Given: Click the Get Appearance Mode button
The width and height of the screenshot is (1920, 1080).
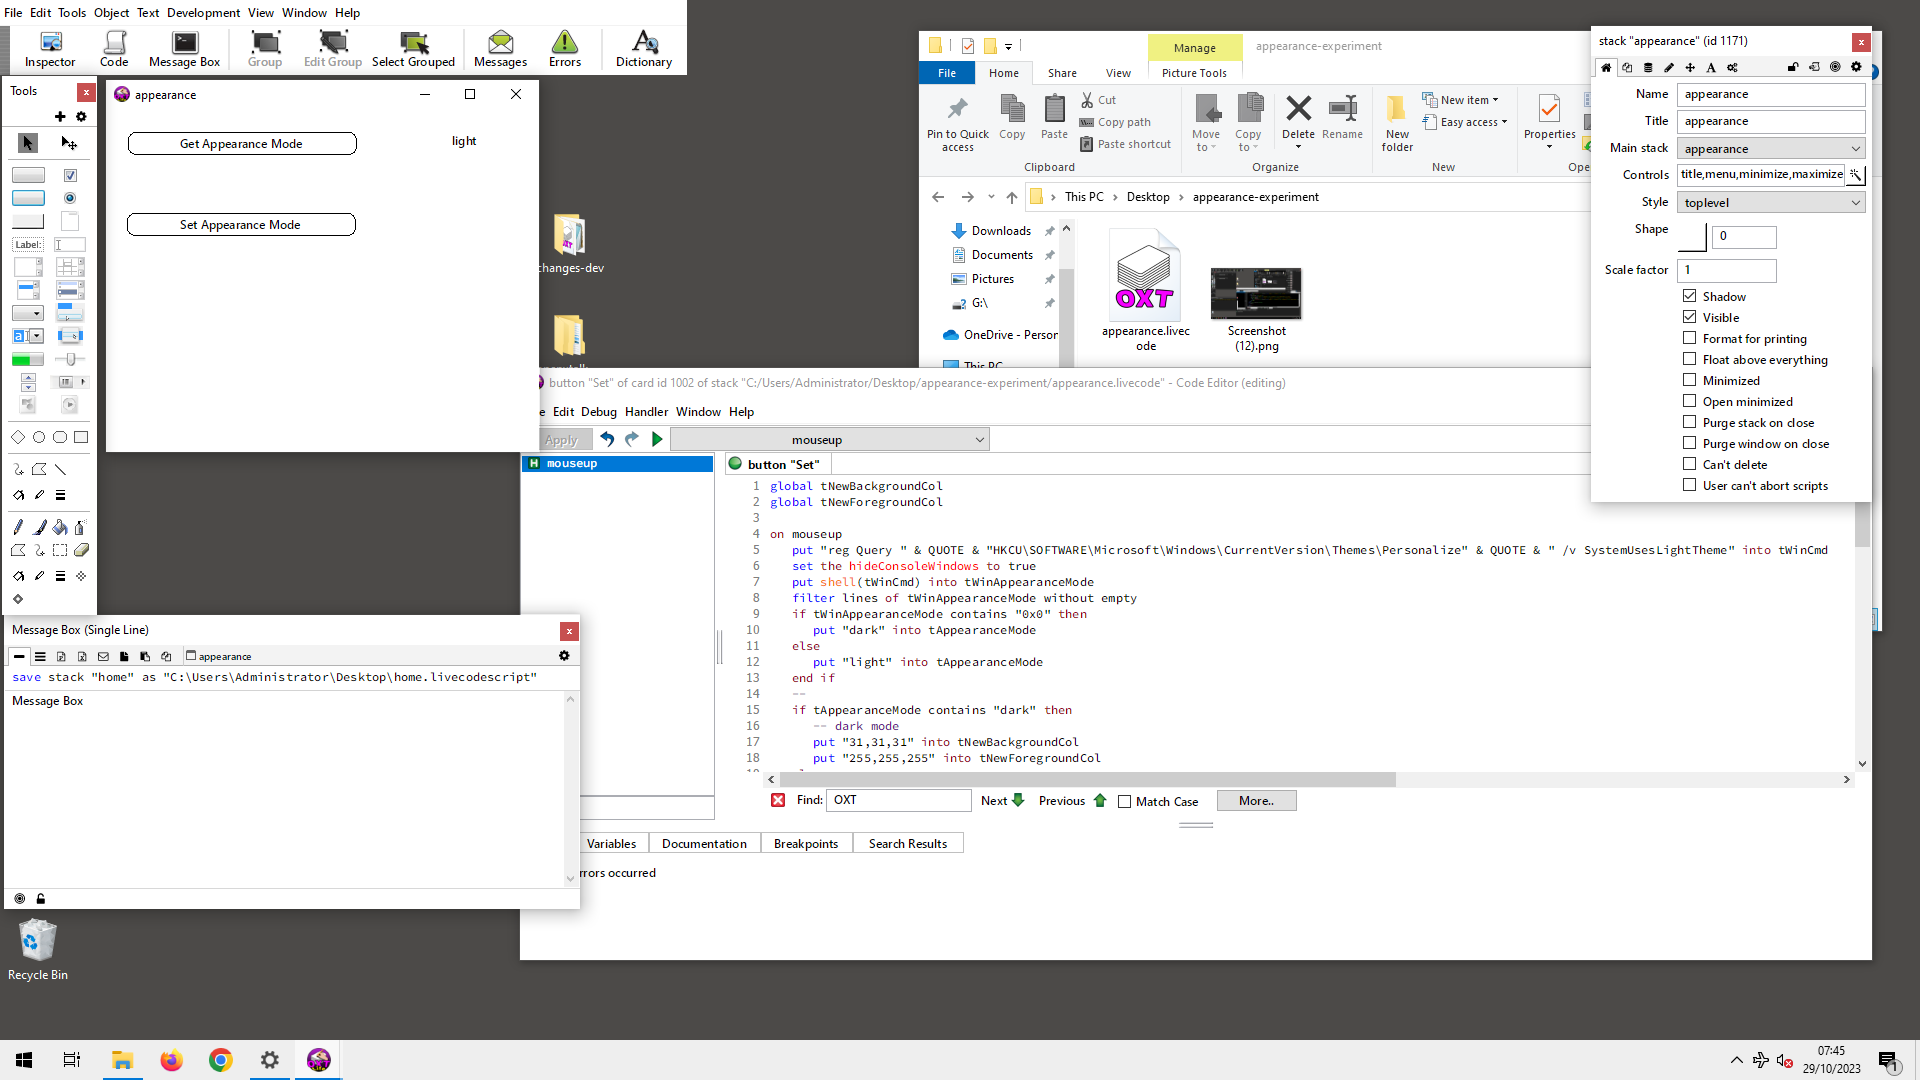Looking at the screenshot, I should pos(241,143).
